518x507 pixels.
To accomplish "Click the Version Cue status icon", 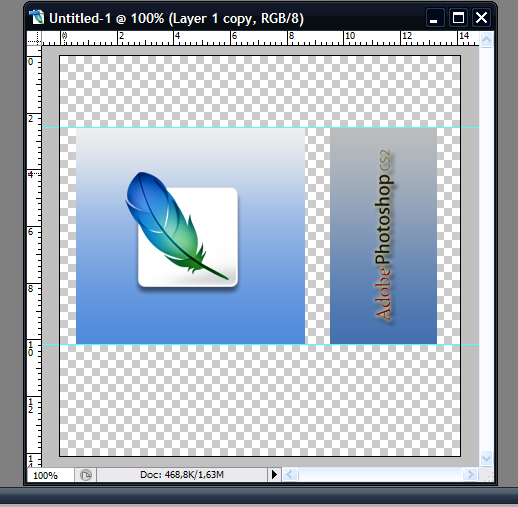I will [86, 475].
